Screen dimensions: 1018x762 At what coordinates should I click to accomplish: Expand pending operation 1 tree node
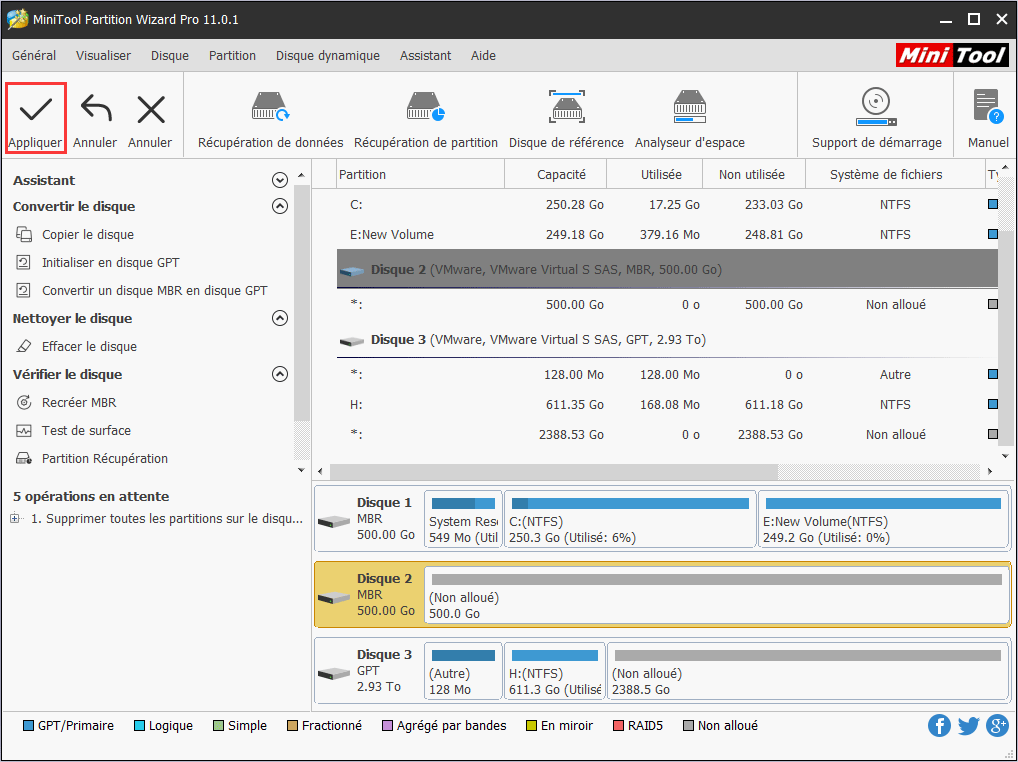click(x=15, y=518)
